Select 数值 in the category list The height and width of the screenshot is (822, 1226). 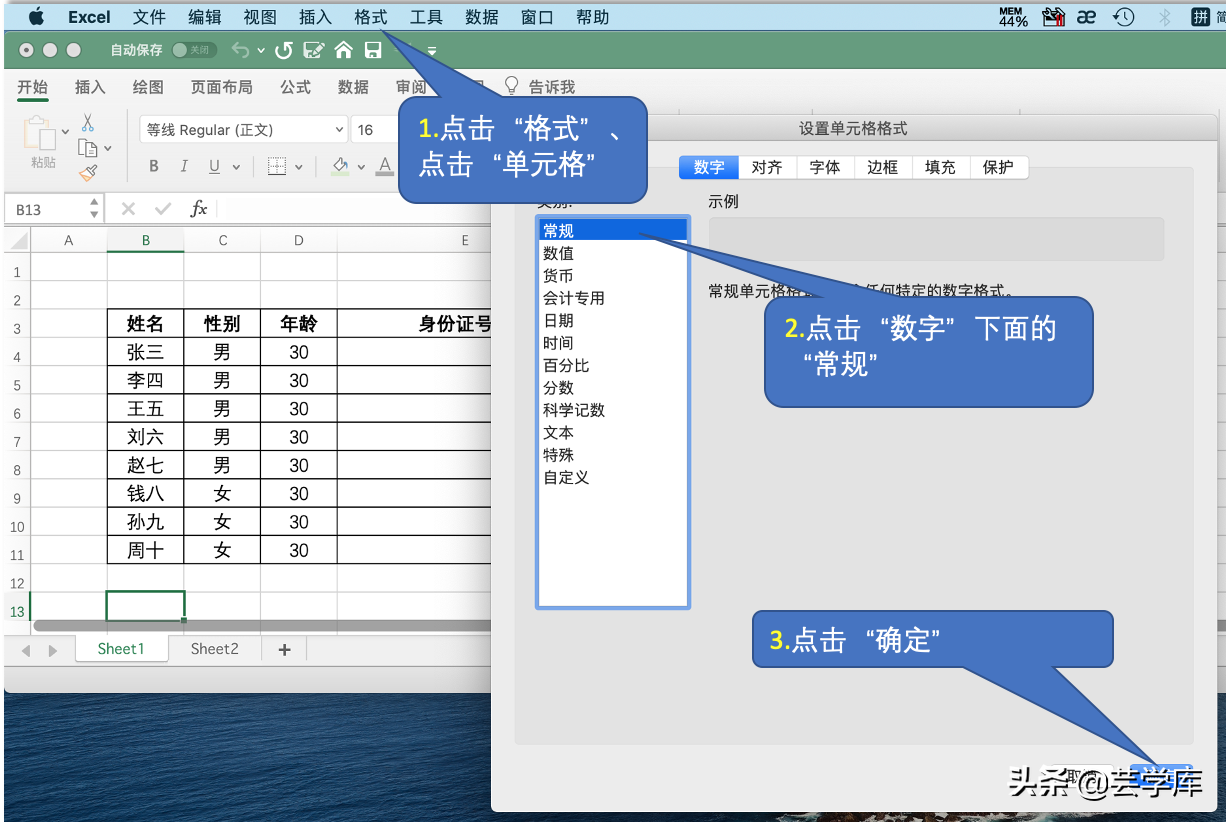(x=613, y=254)
